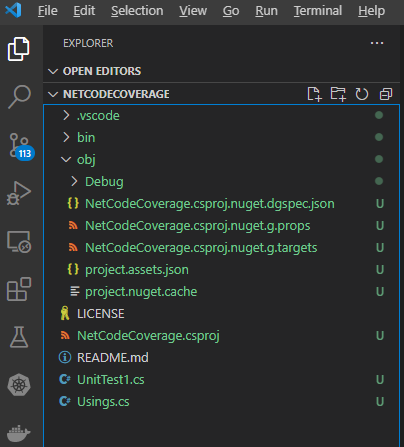Click the untracked U marker for project.assets.json
This screenshot has width=404, height=447.
point(380,269)
